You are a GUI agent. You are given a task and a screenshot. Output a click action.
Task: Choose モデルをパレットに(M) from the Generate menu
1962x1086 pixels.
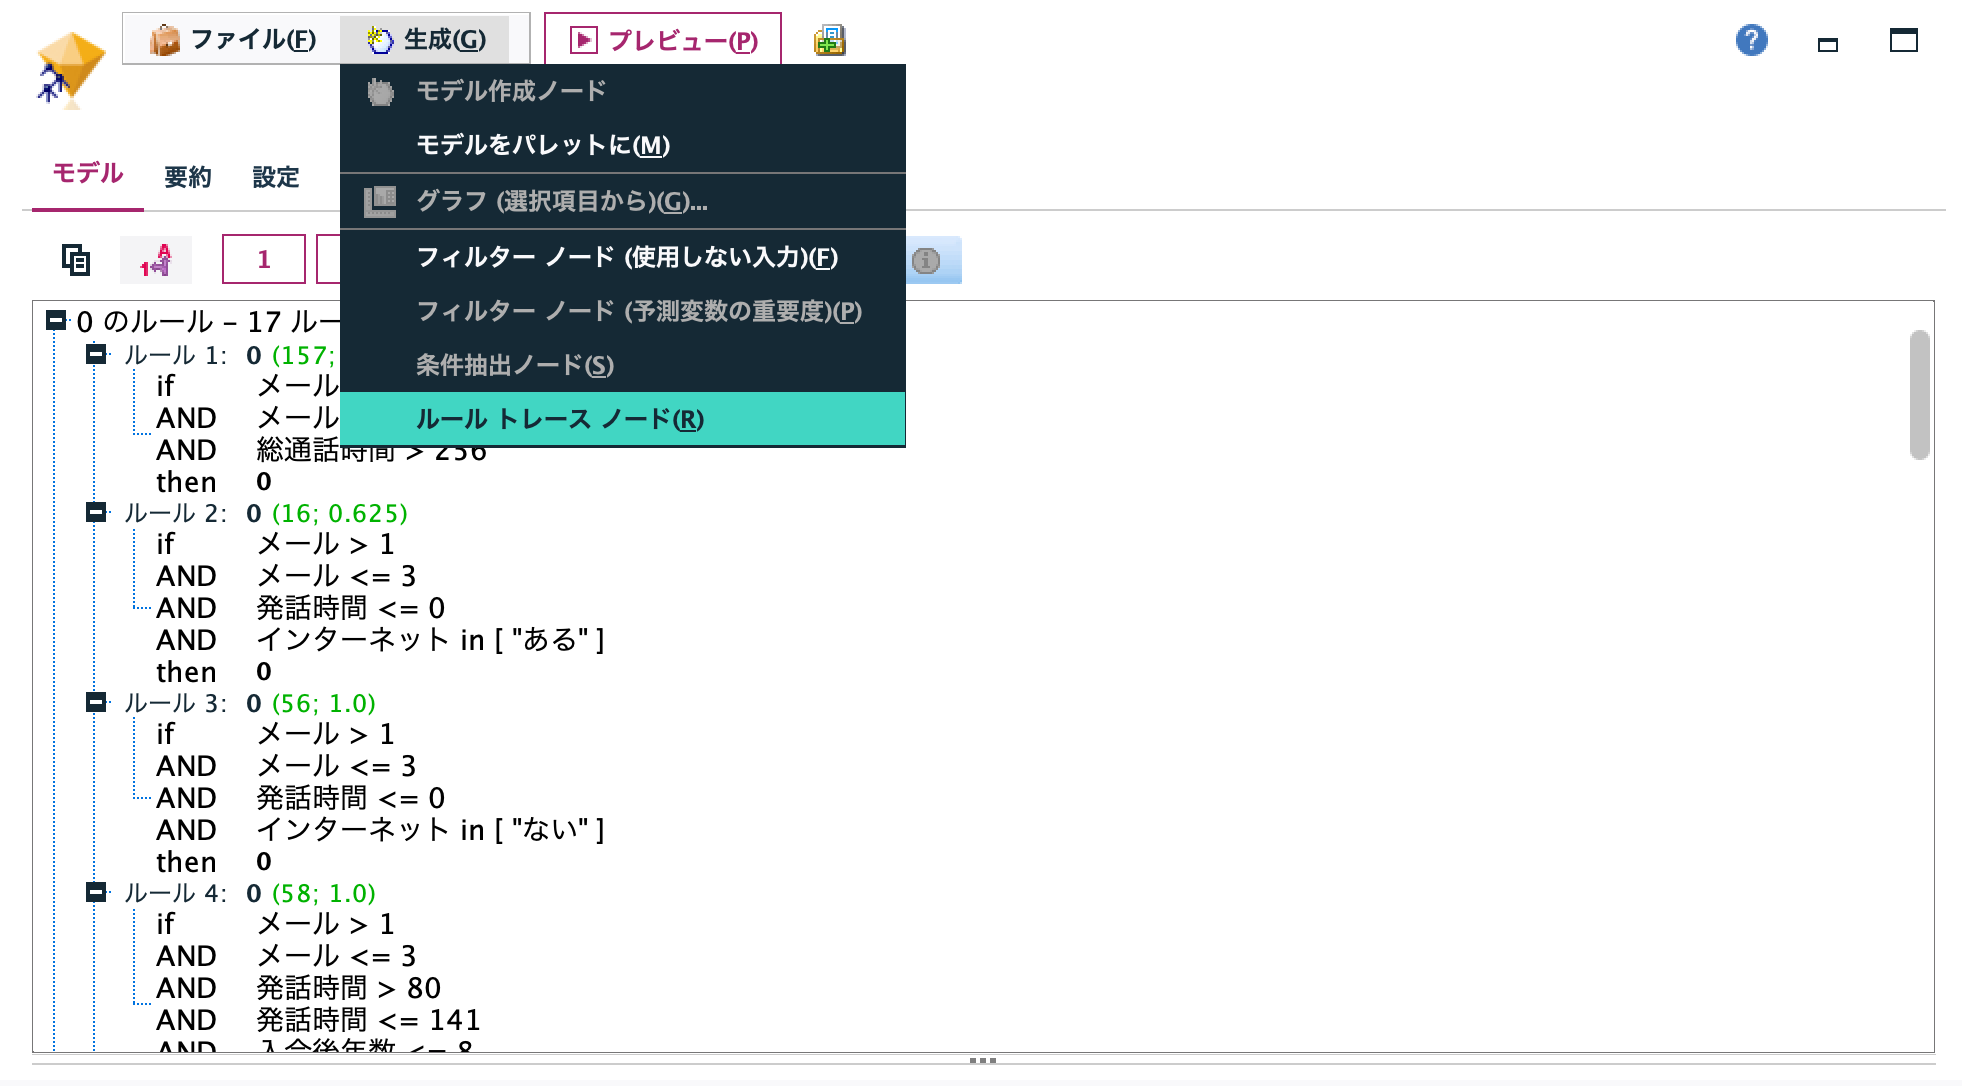coord(543,145)
